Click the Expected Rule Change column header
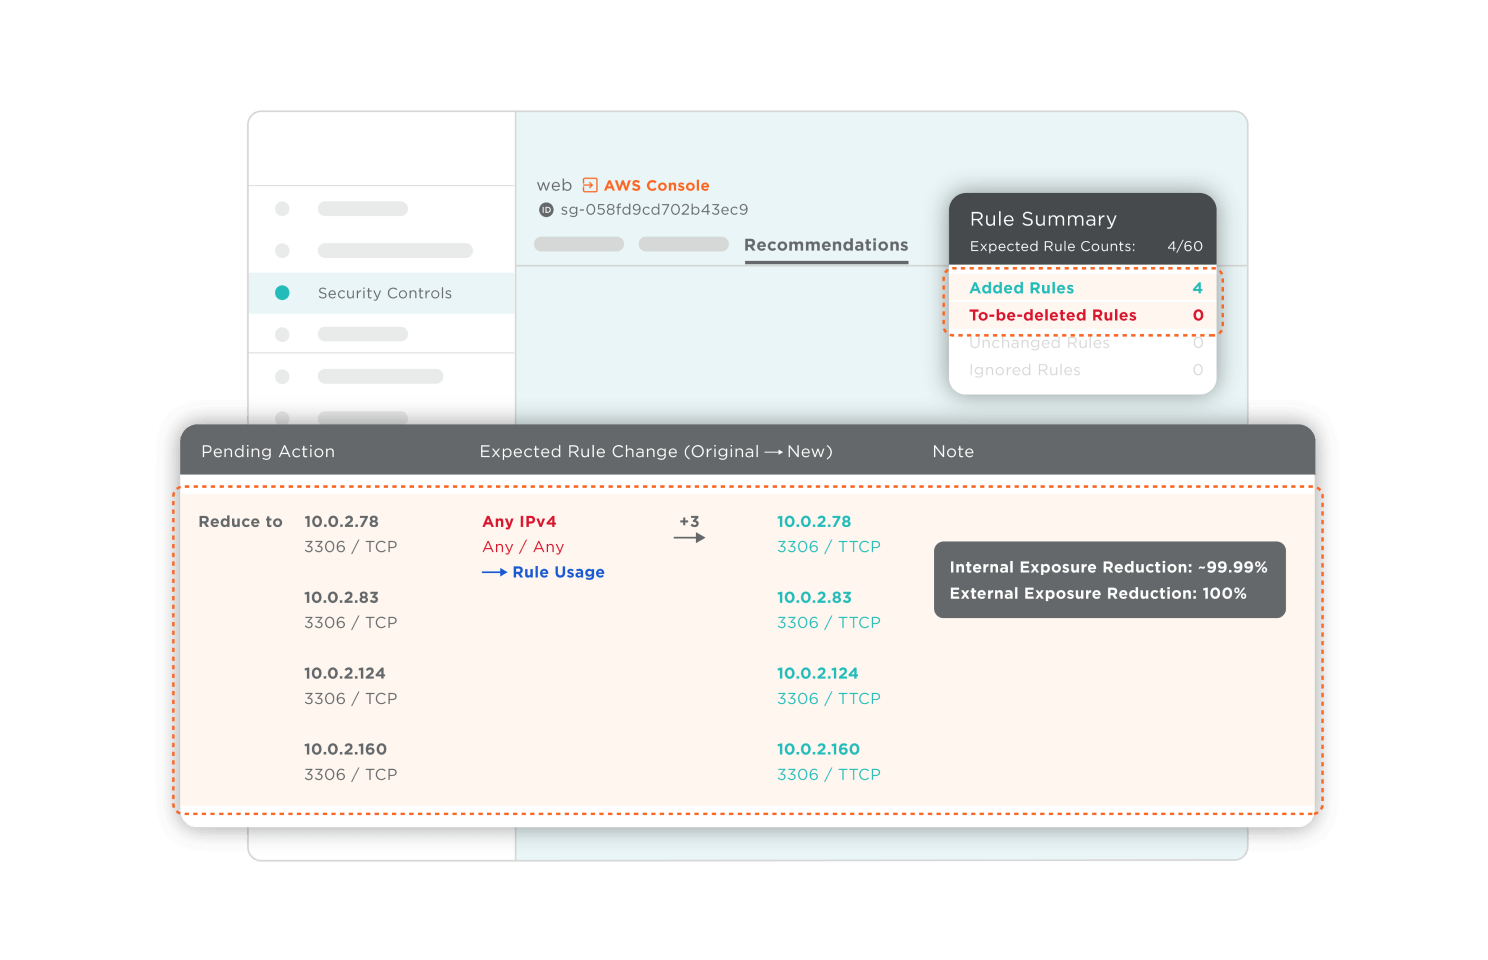This screenshot has width=1488, height=960. click(656, 451)
